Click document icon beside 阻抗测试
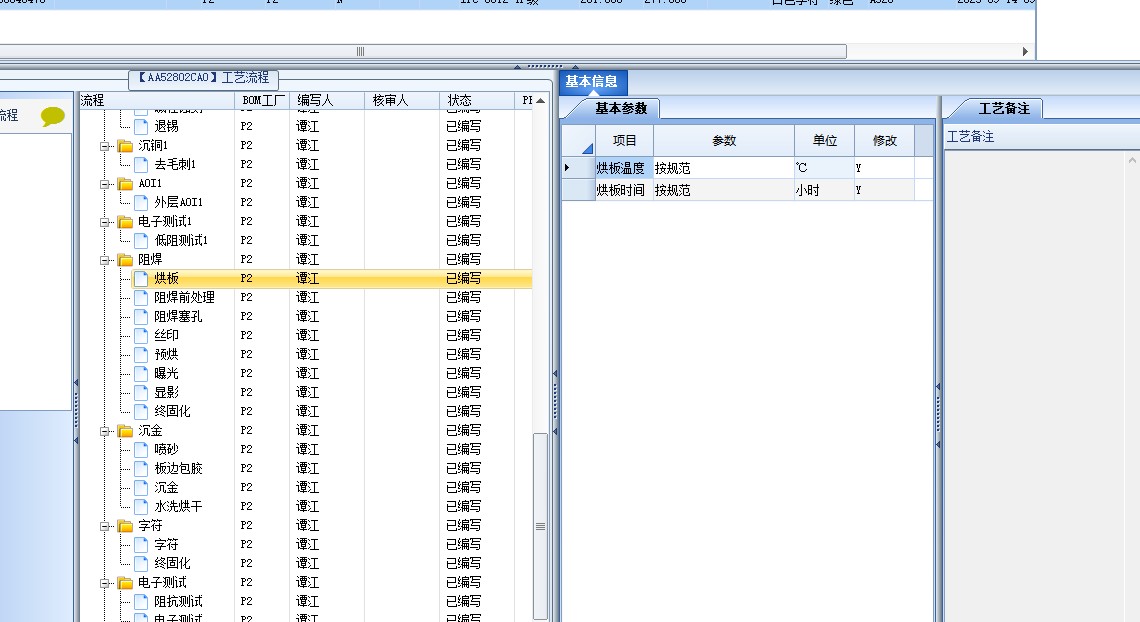 coord(141,601)
